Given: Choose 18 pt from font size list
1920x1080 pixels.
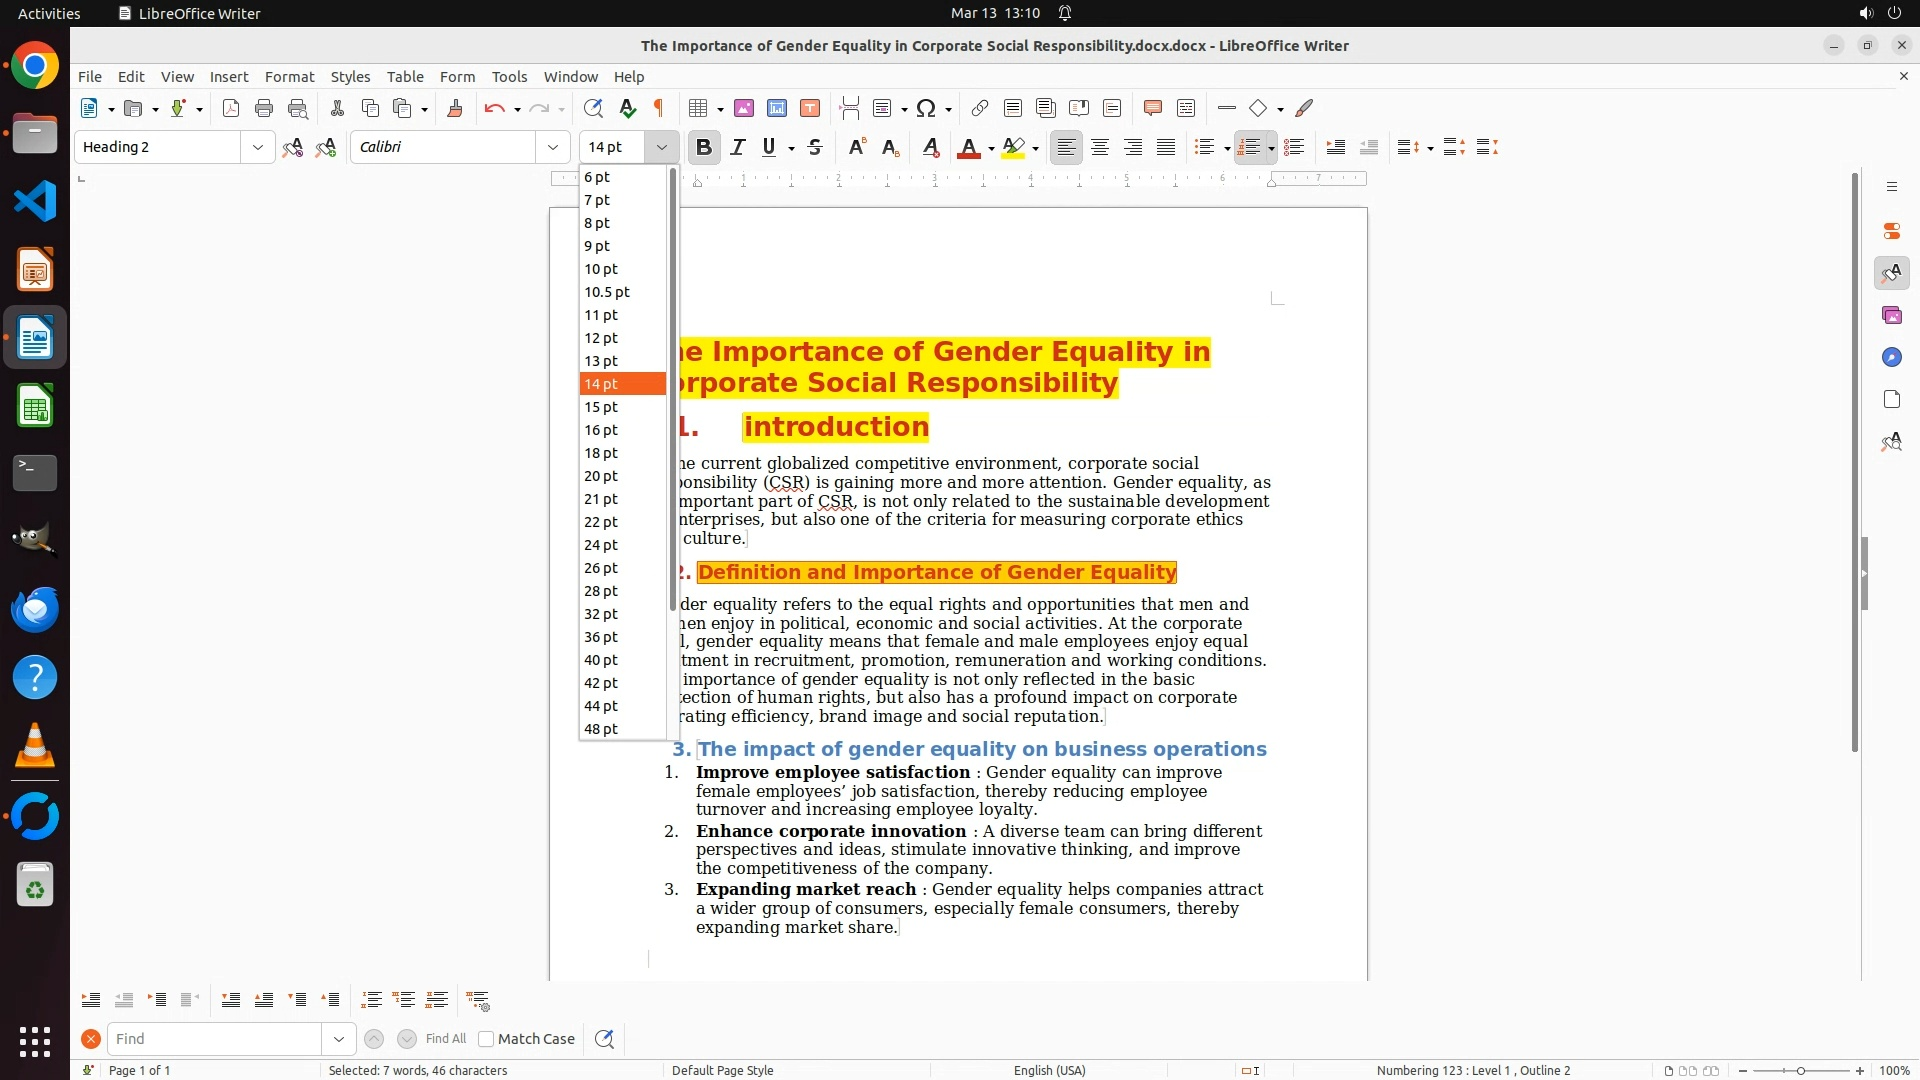Looking at the screenshot, I should pos(601,453).
